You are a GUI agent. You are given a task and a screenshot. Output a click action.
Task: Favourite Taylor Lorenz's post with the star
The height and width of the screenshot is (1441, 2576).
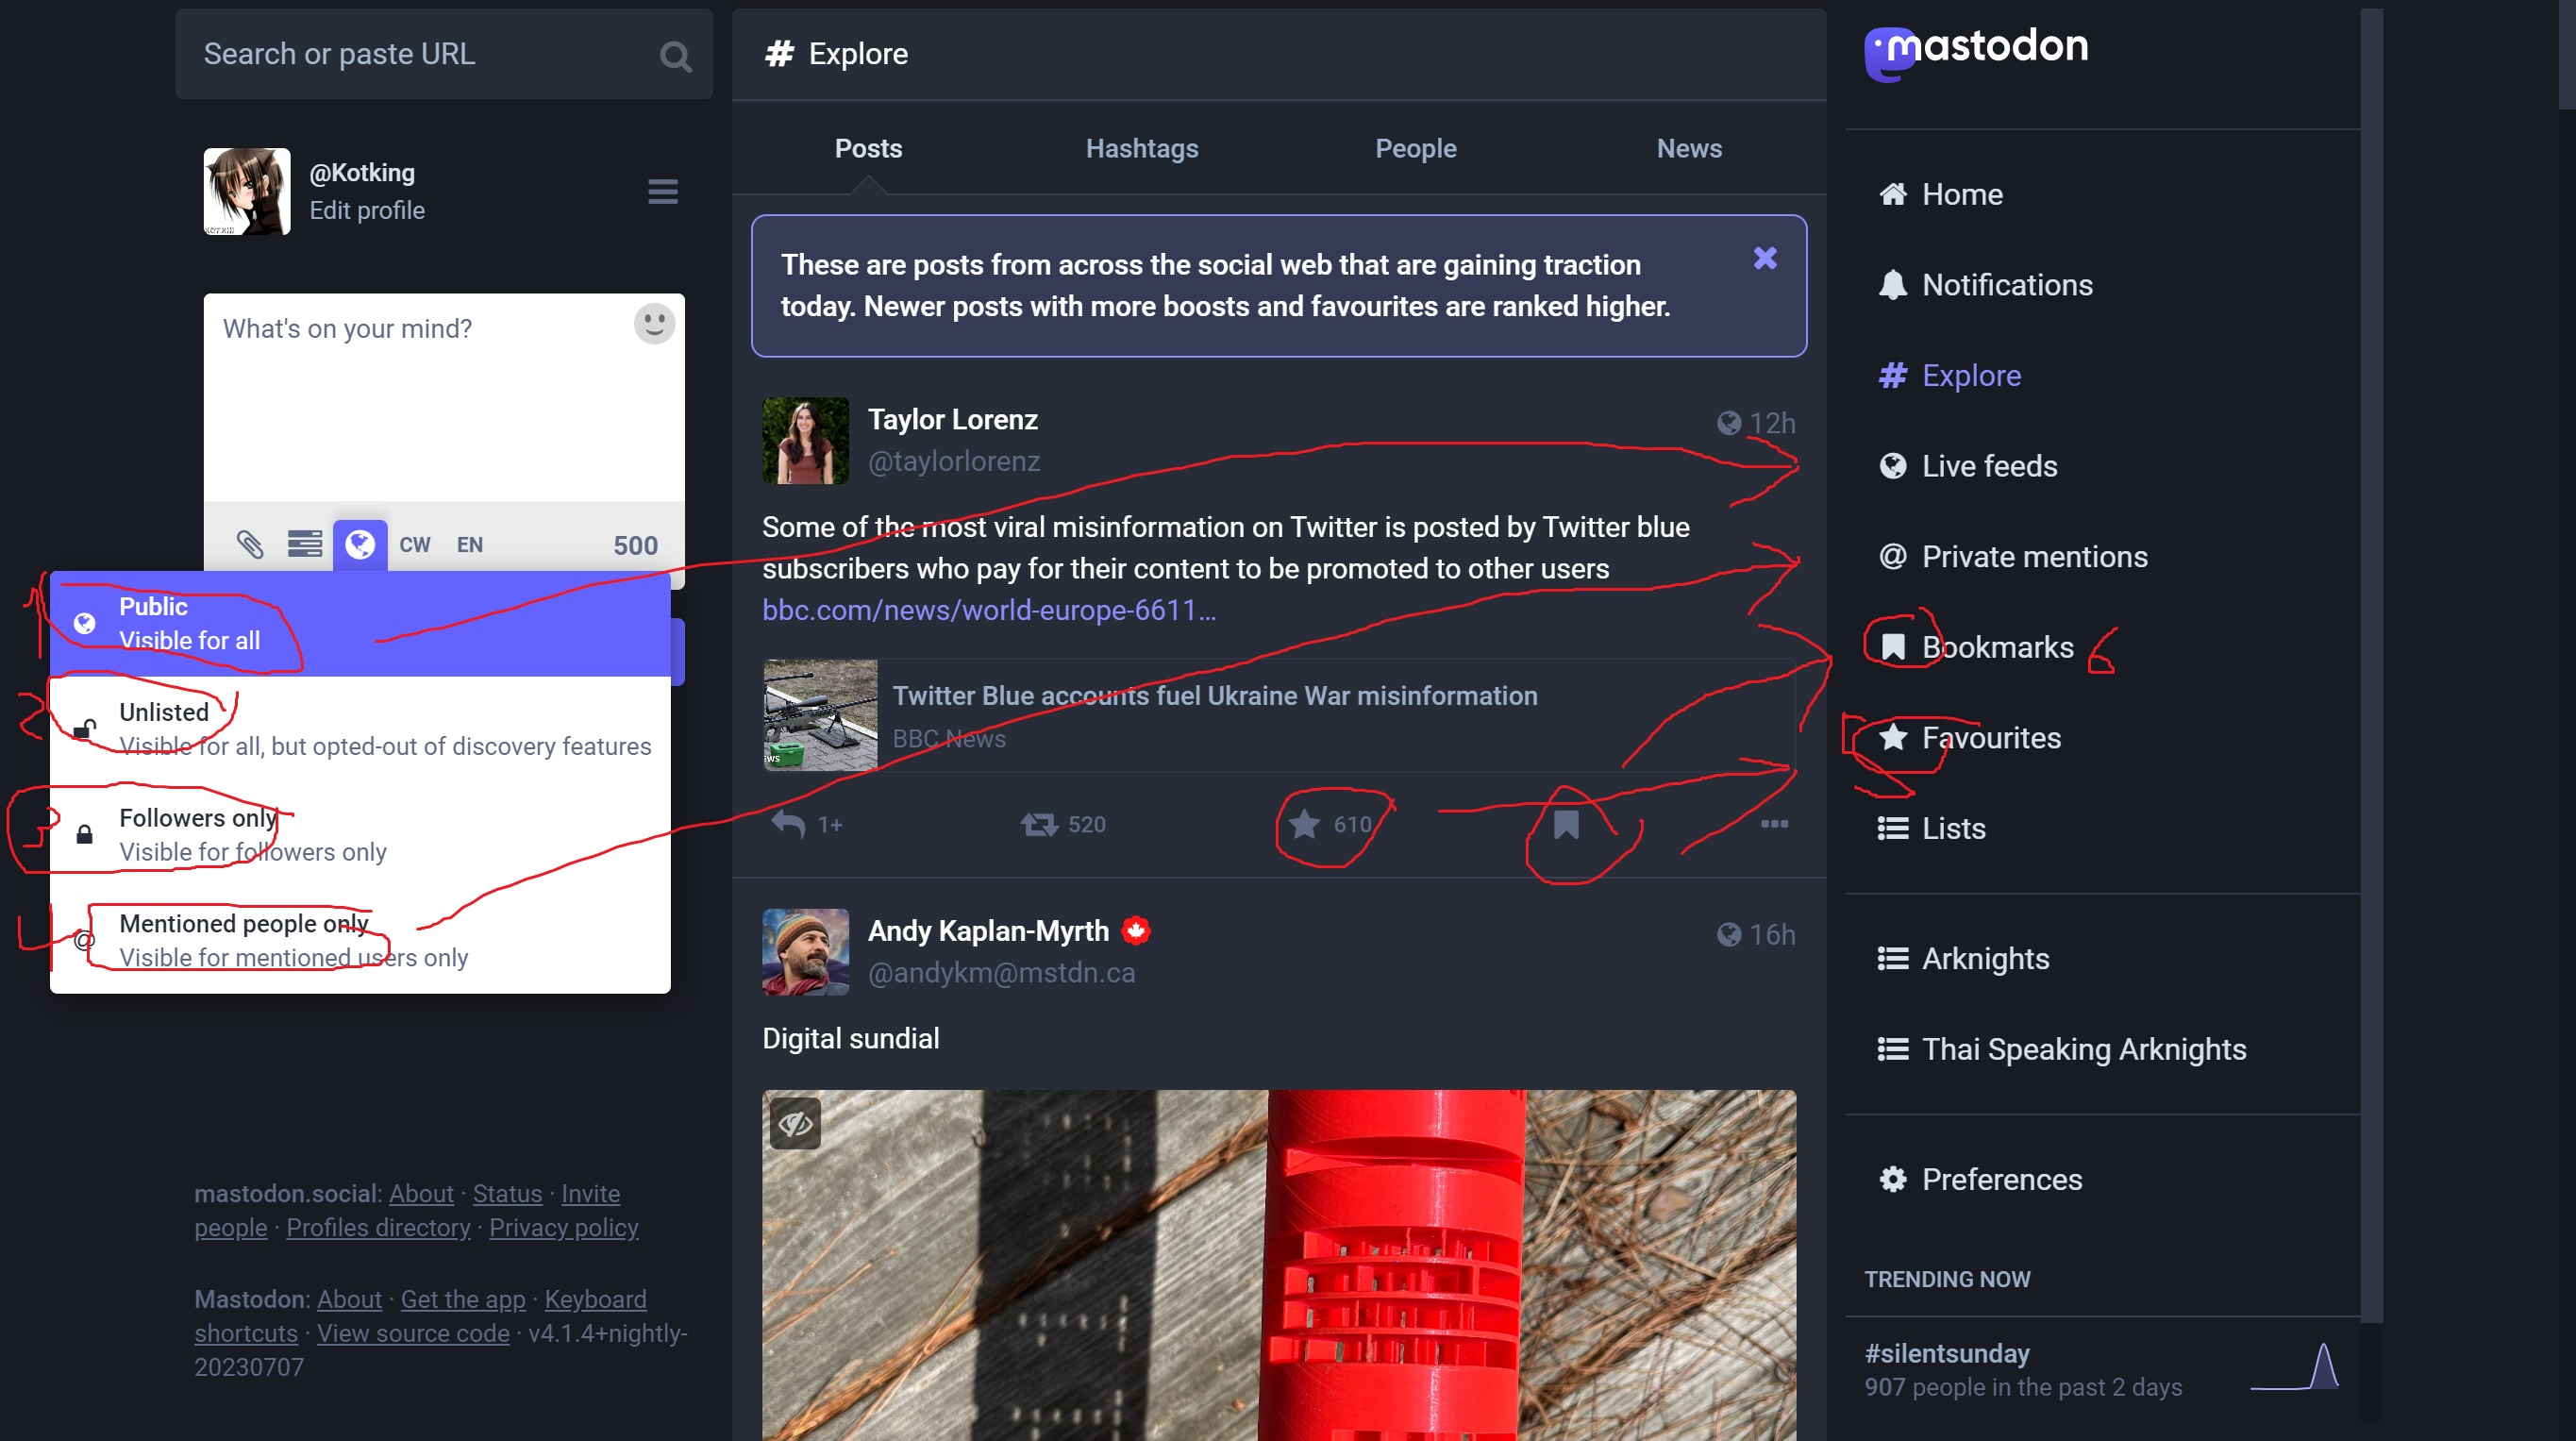tap(1305, 824)
